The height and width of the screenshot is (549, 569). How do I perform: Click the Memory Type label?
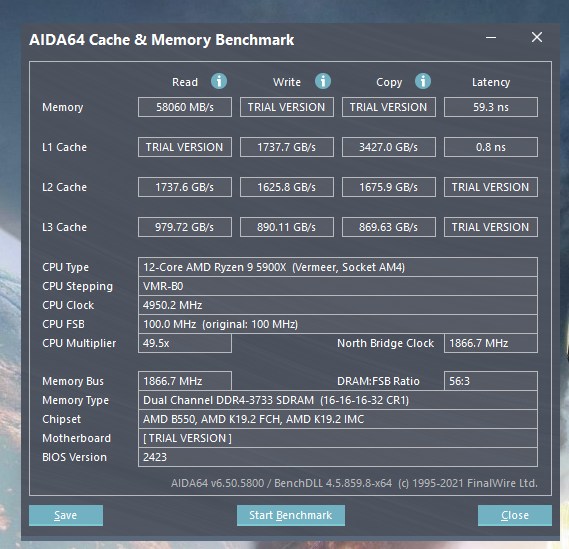pos(75,401)
